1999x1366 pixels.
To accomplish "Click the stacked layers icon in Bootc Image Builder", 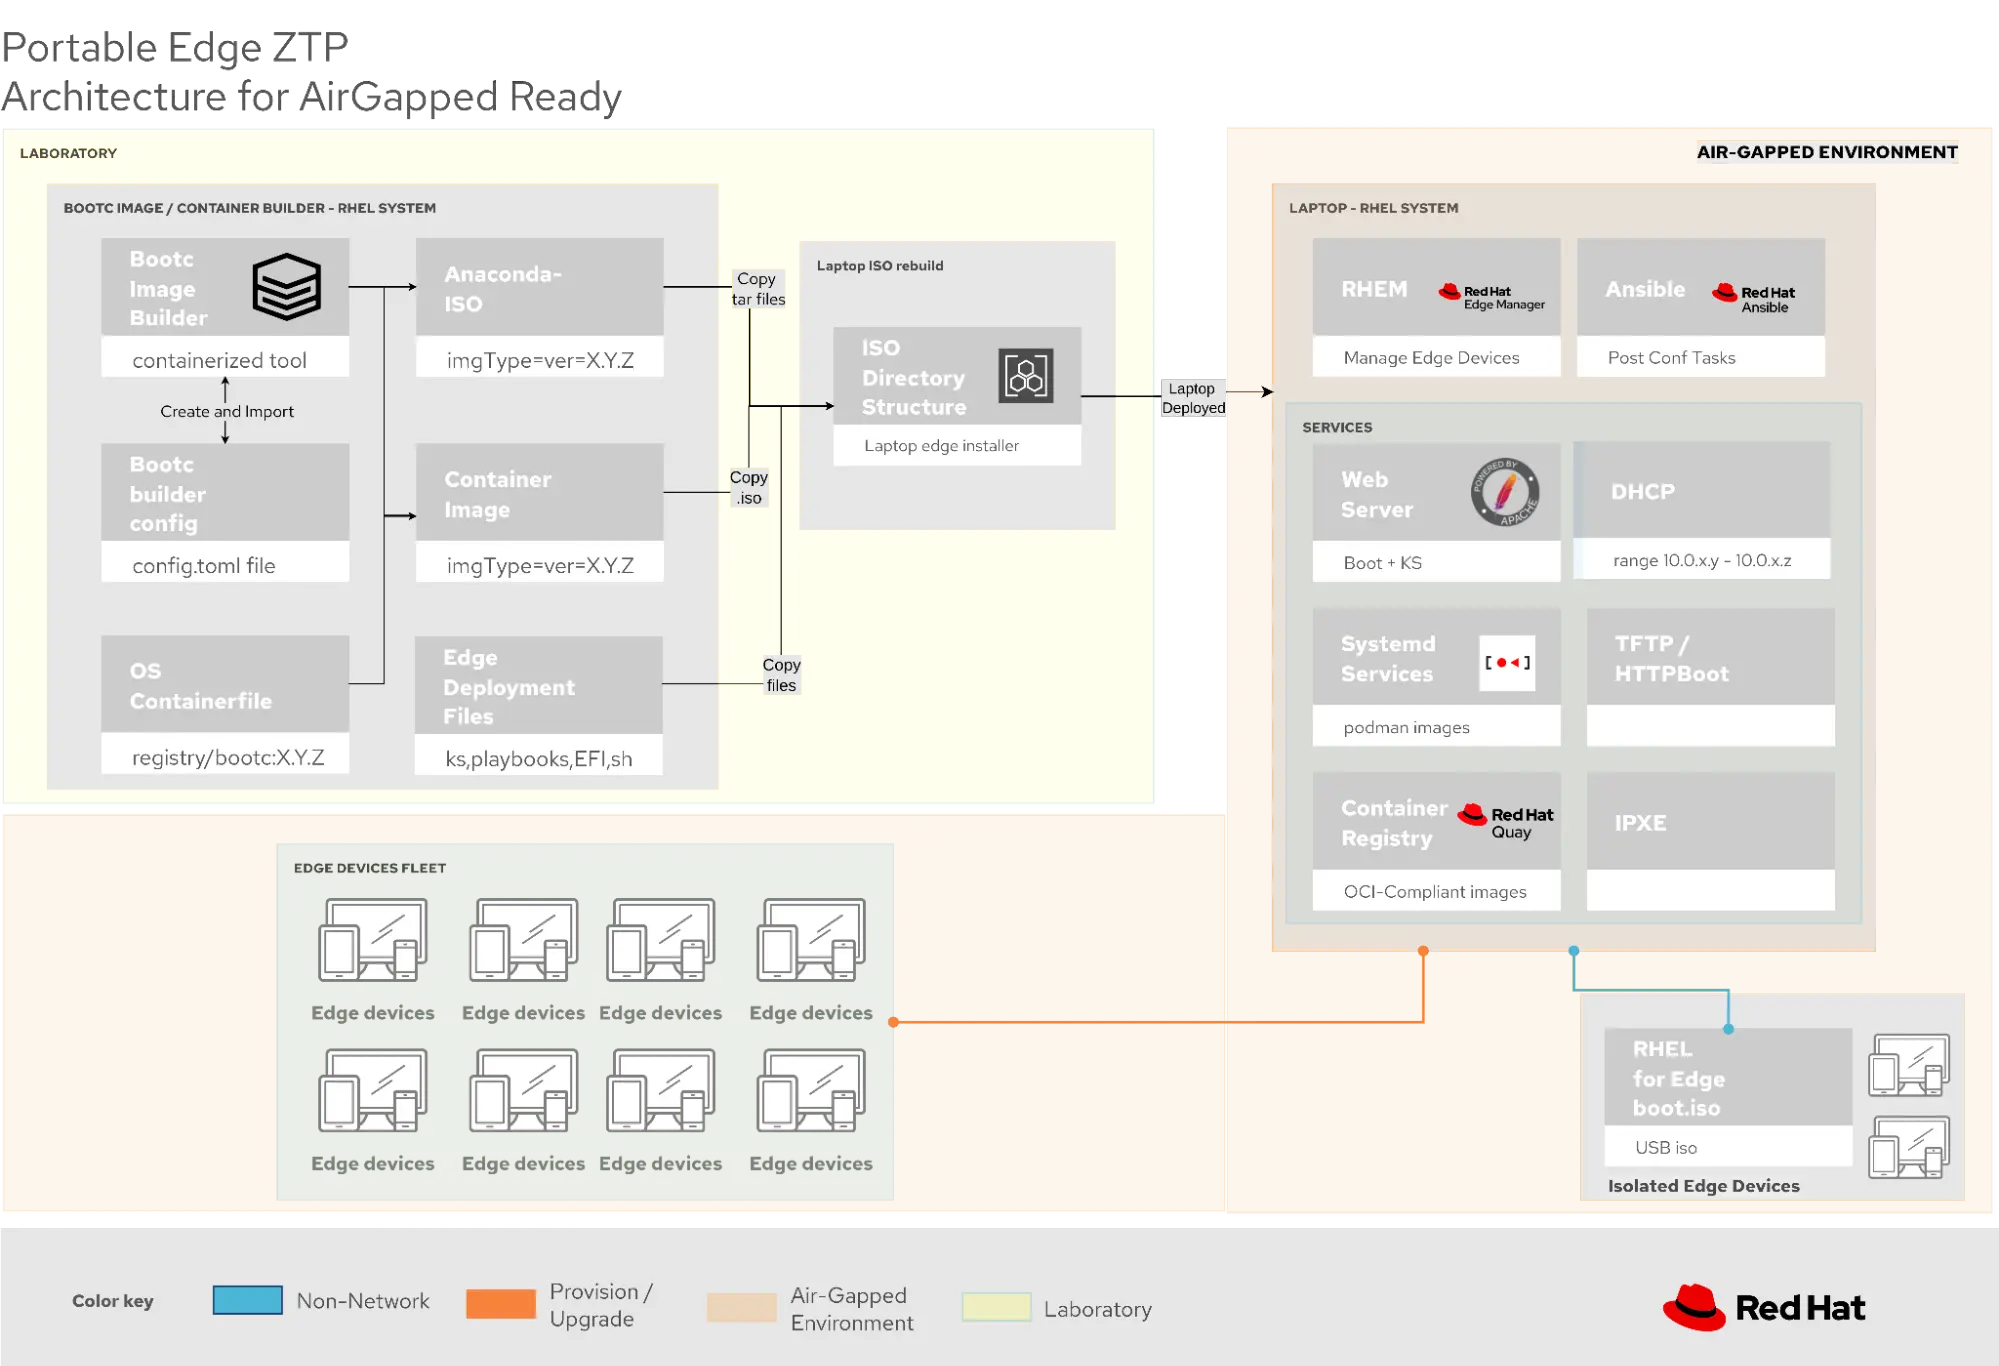I will [x=286, y=286].
